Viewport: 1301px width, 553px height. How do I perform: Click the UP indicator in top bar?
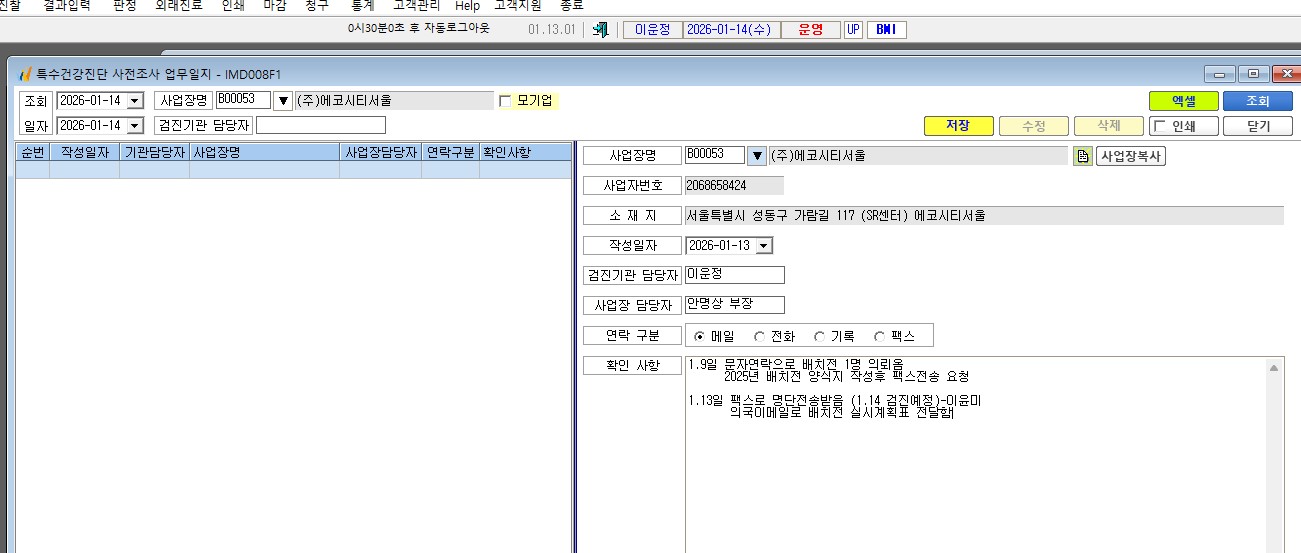[x=853, y=30]
